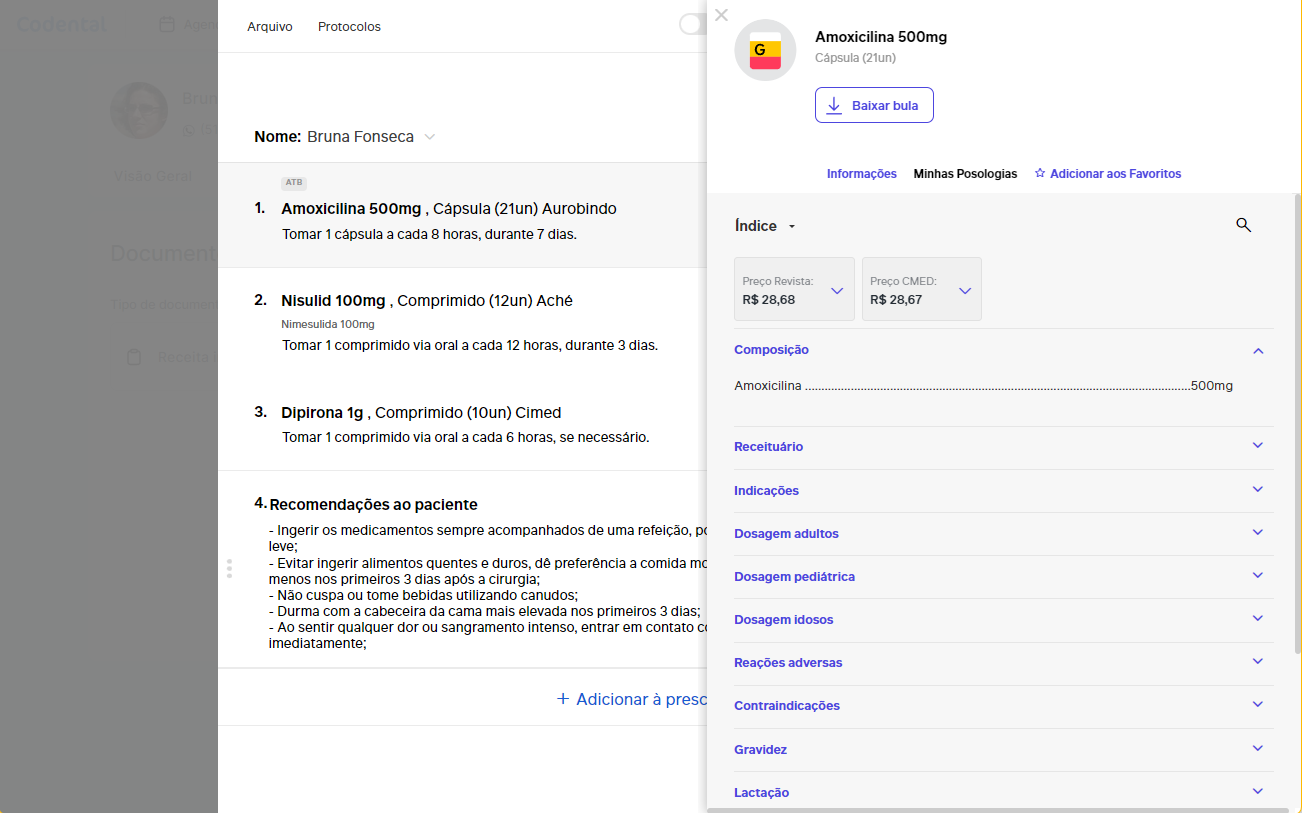Switch to the Minhas Posologias tab
Screen dimensions: 1302x813
pos(965,174)
